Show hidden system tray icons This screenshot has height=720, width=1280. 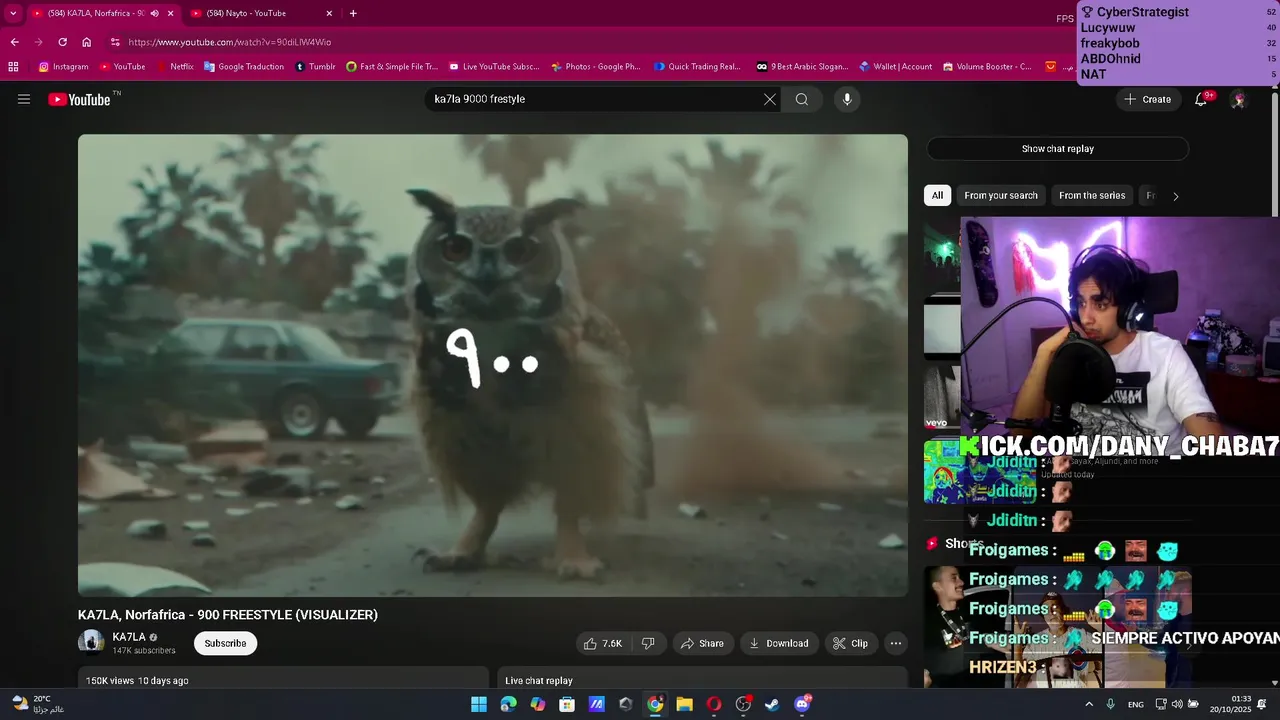point(1089,704)
